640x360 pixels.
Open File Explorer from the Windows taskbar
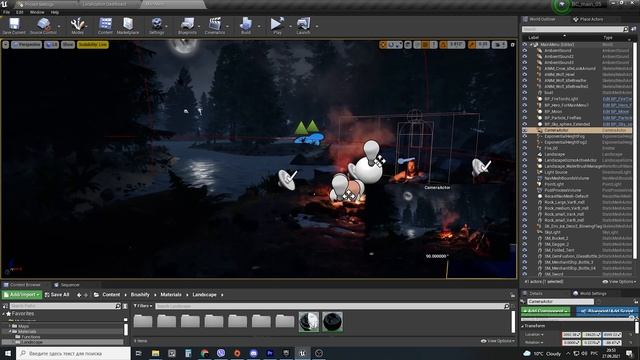pos(156,353)
